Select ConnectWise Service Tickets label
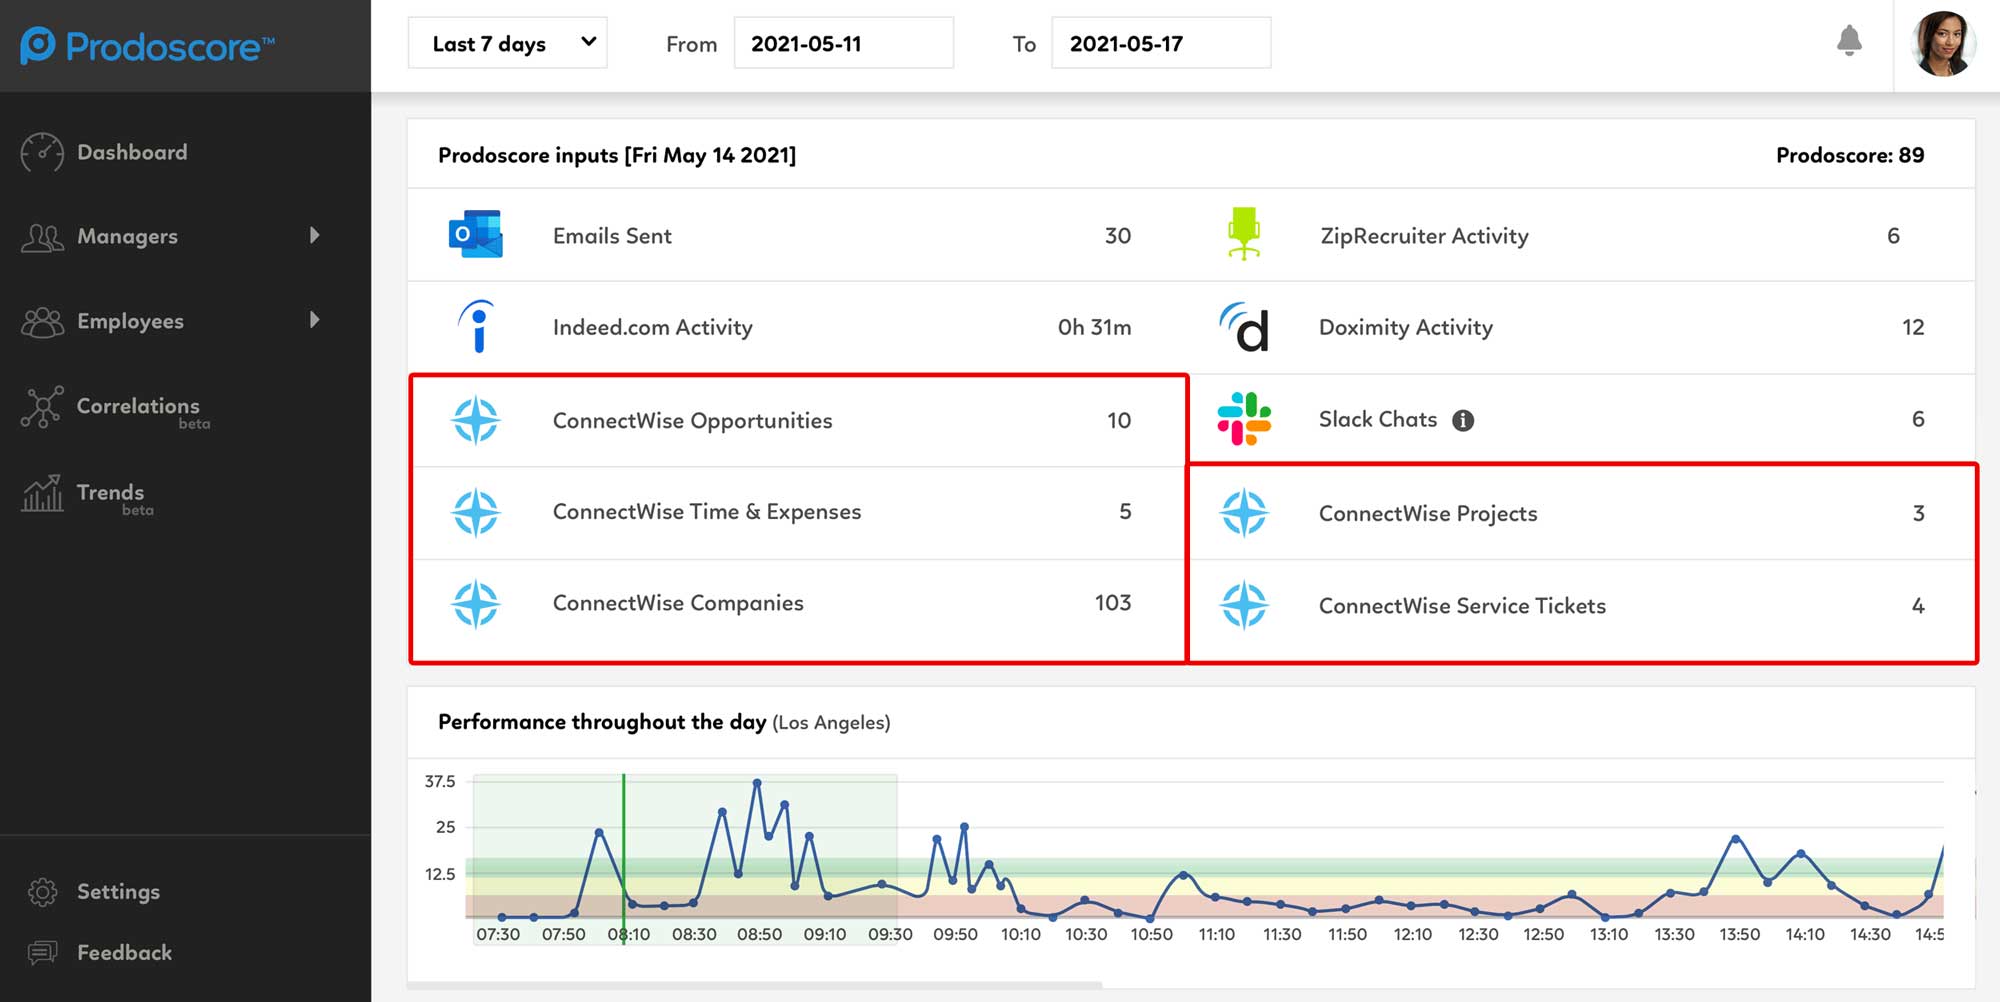 click(x=1462, y=606)
